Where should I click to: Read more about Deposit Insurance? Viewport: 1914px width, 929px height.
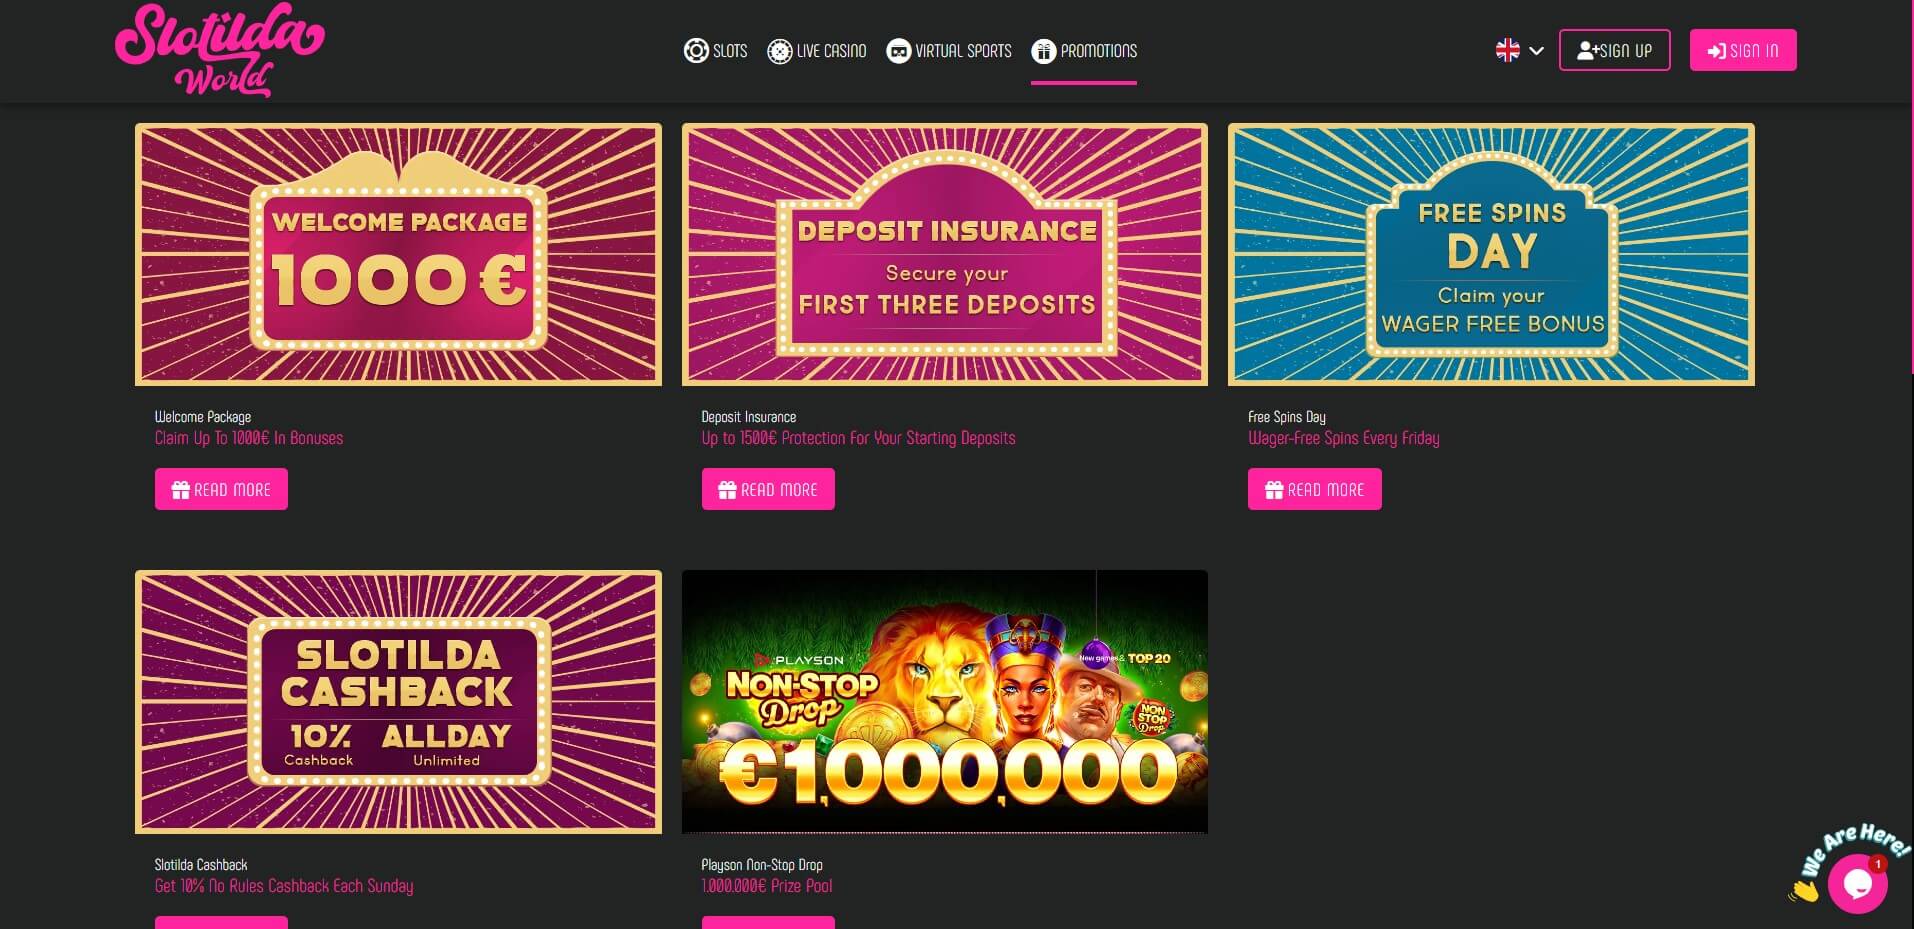(768, 489)
